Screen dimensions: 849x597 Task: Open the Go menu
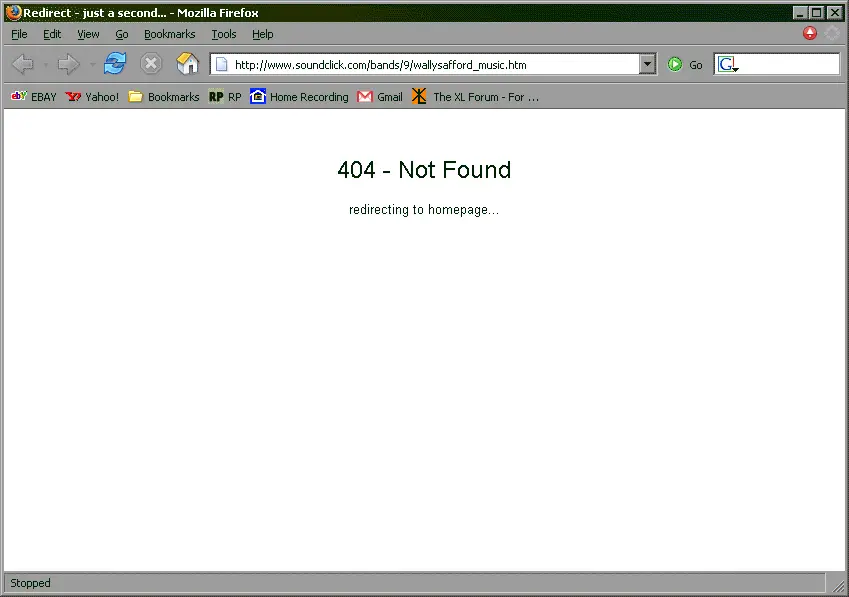tap(121, 34)
